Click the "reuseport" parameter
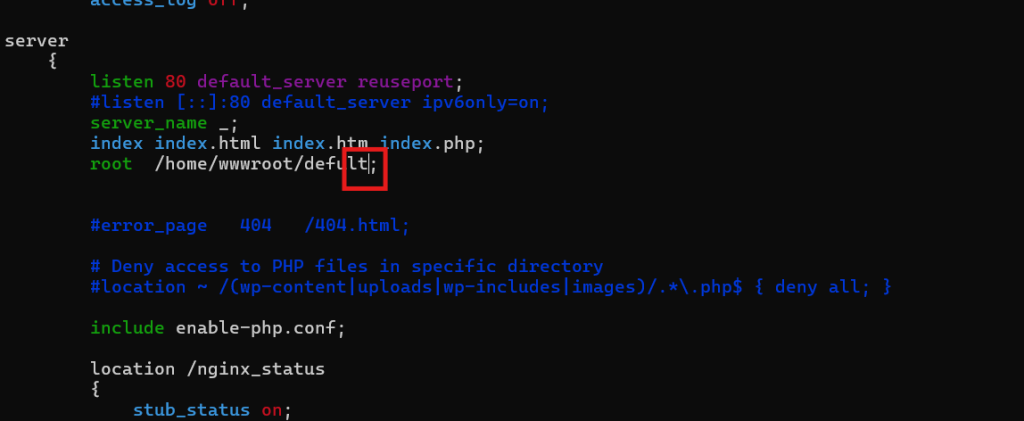The height and width of the screenshot is (421, 1024). point(413,81)
